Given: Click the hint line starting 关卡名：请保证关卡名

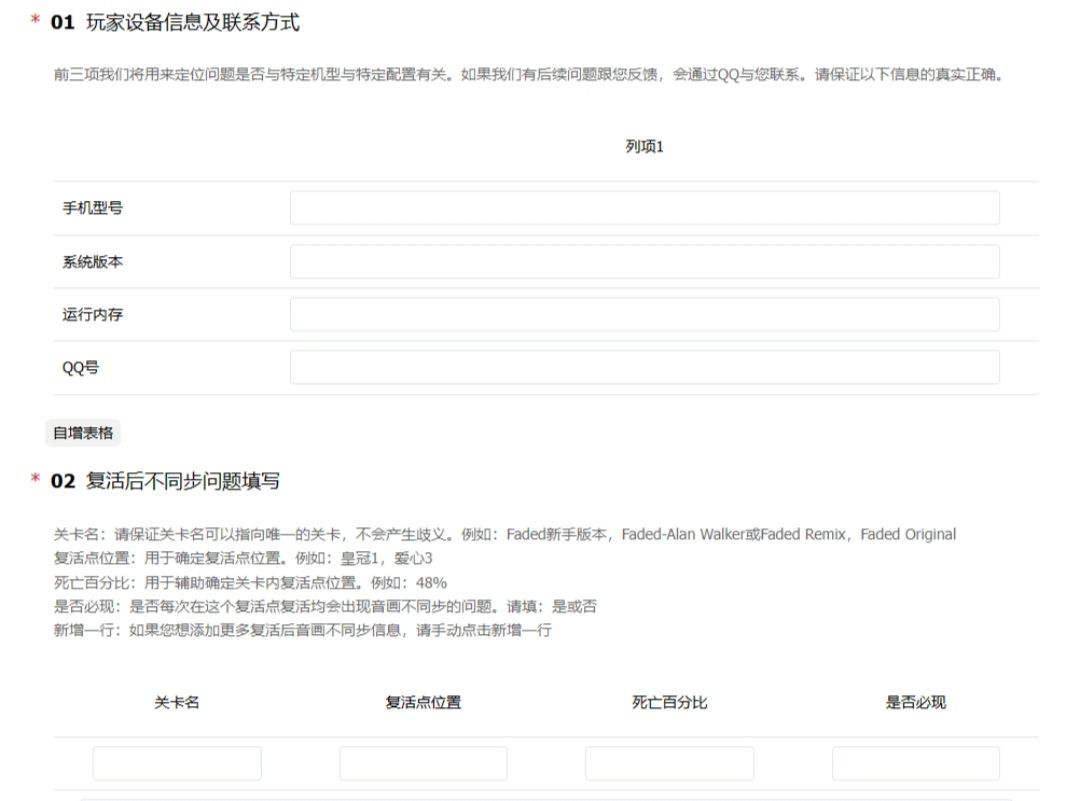Looking at the screenshot, I should (505, 534).
